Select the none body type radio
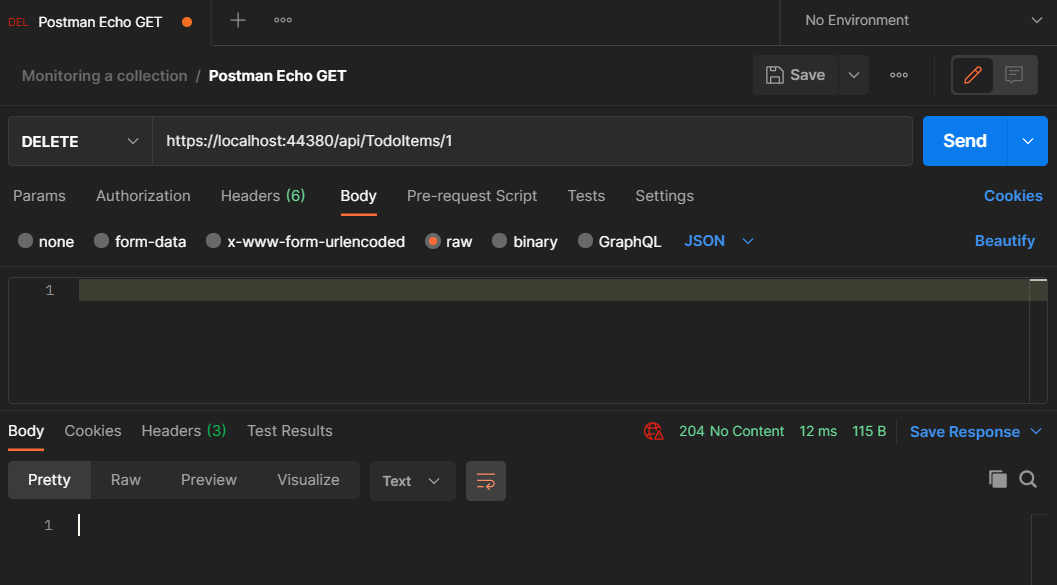This screenshot has height=585, width=1057. pyautogui.click(x=25, y=241)
